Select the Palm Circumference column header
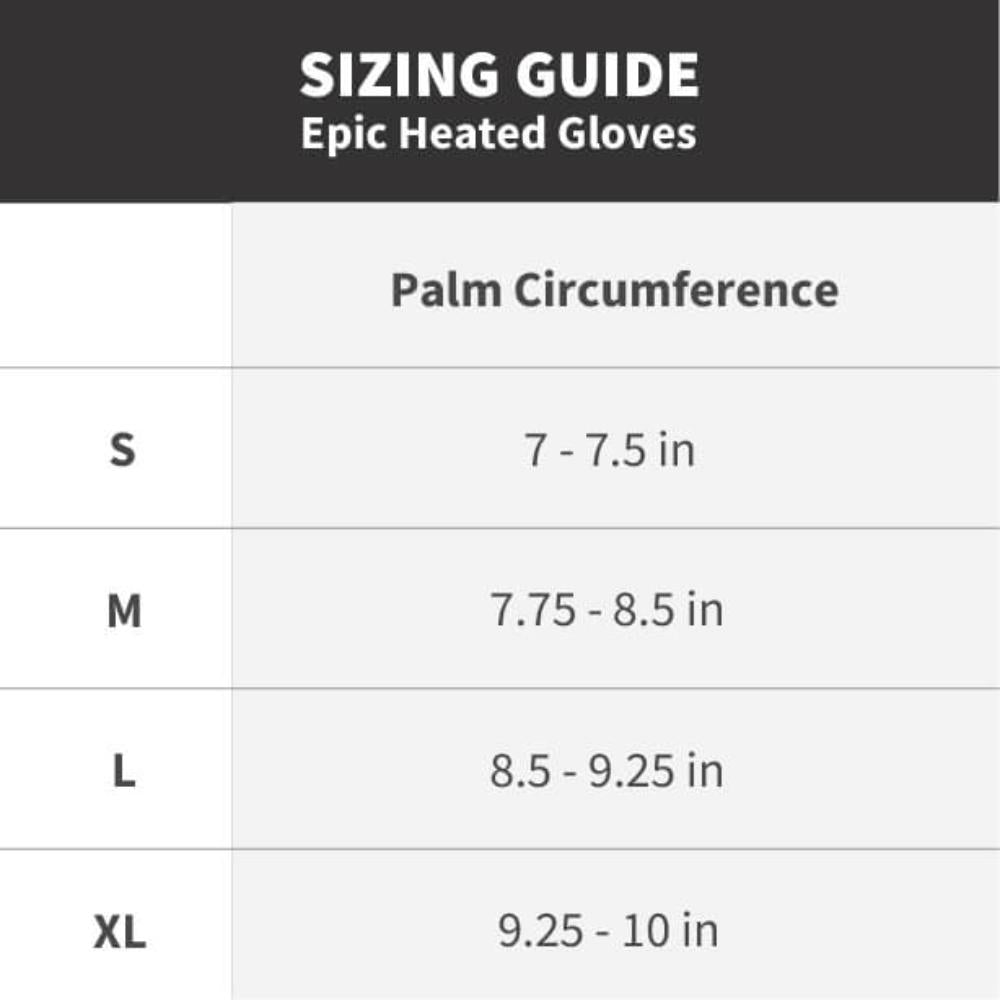The image size is (1000, 1000). (614, 290)
